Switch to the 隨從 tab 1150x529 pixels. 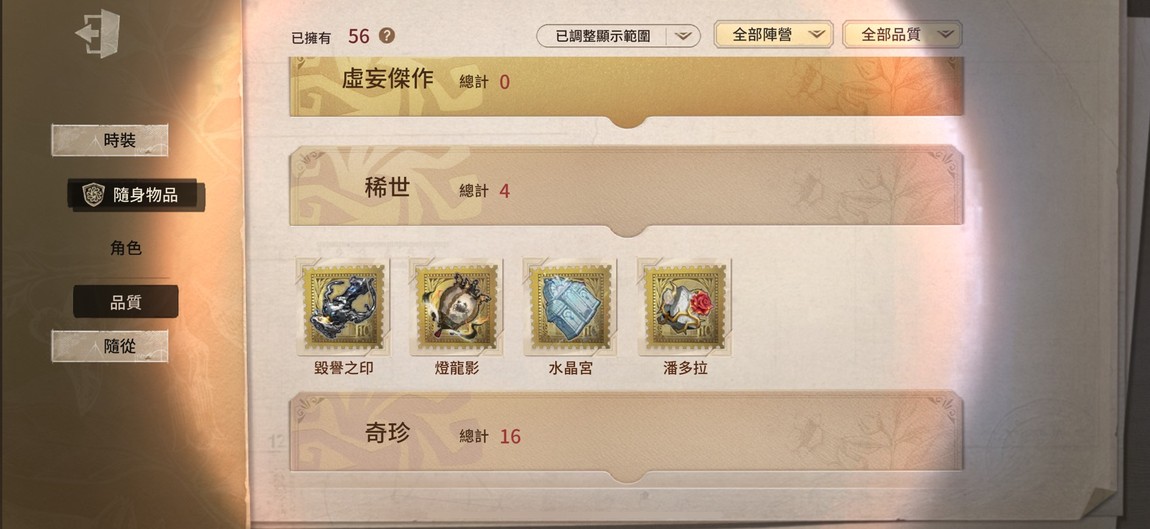click(x=110, y=346)
